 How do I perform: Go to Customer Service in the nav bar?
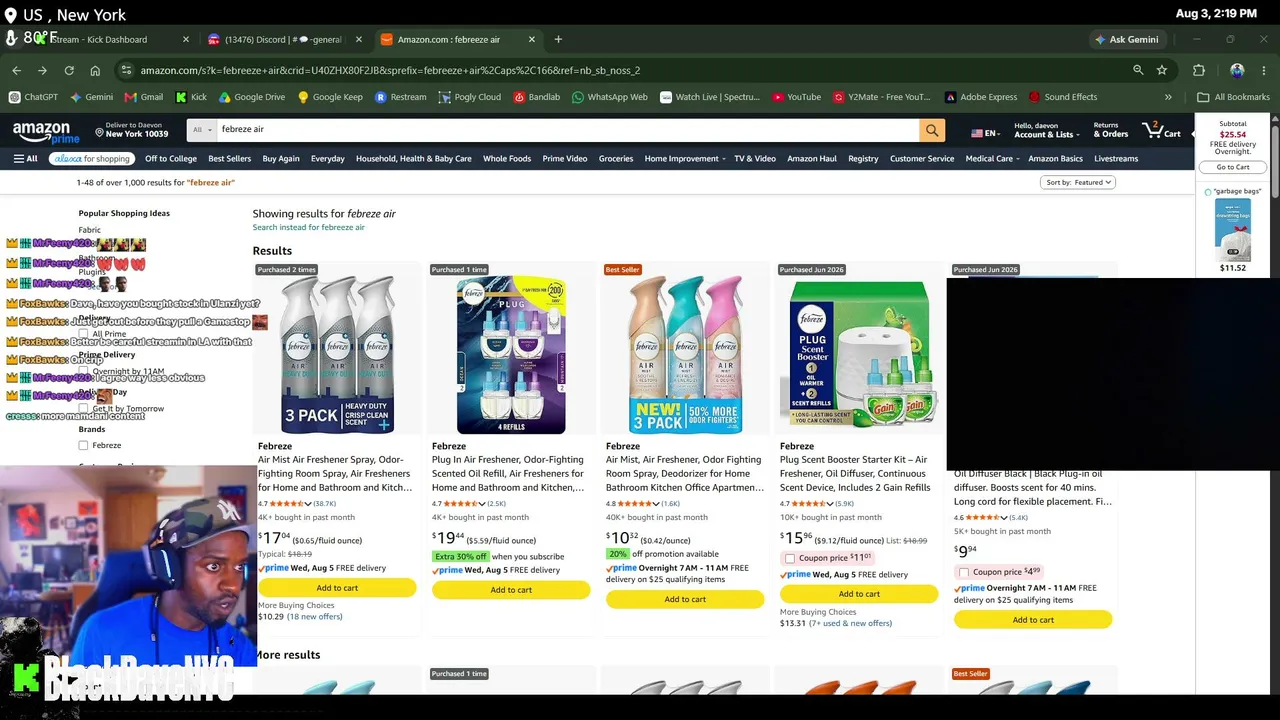(922, 158)
